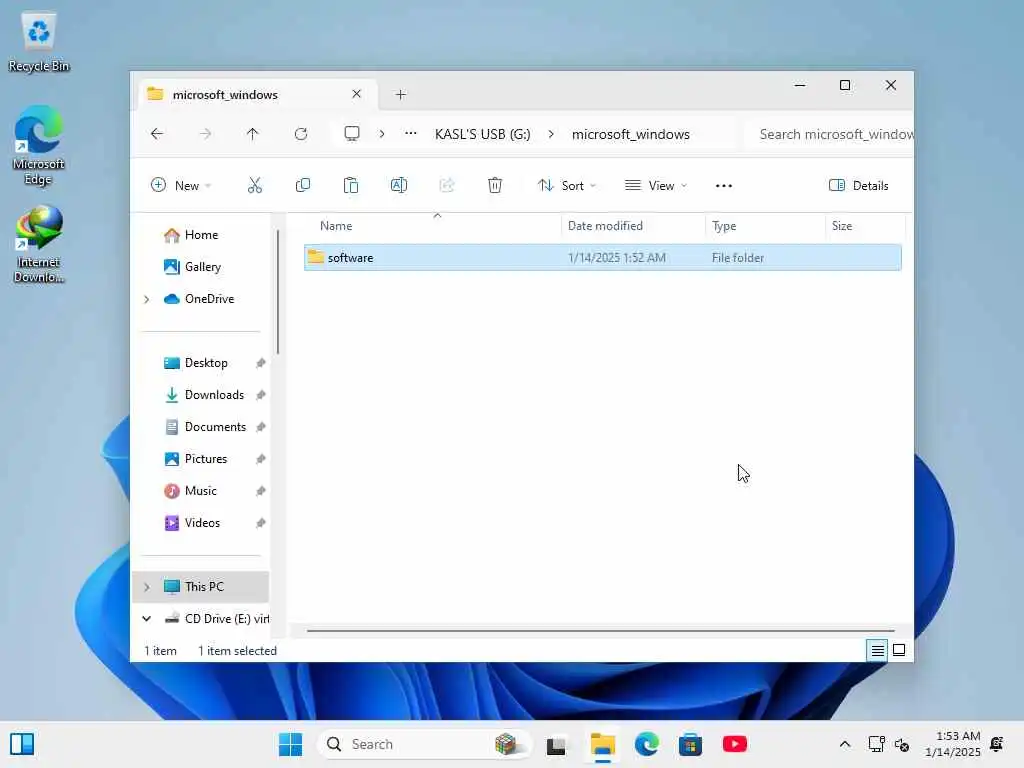Open Windows Start menu
Screen dimensions: 1024x768
click(x=290, y=744)
